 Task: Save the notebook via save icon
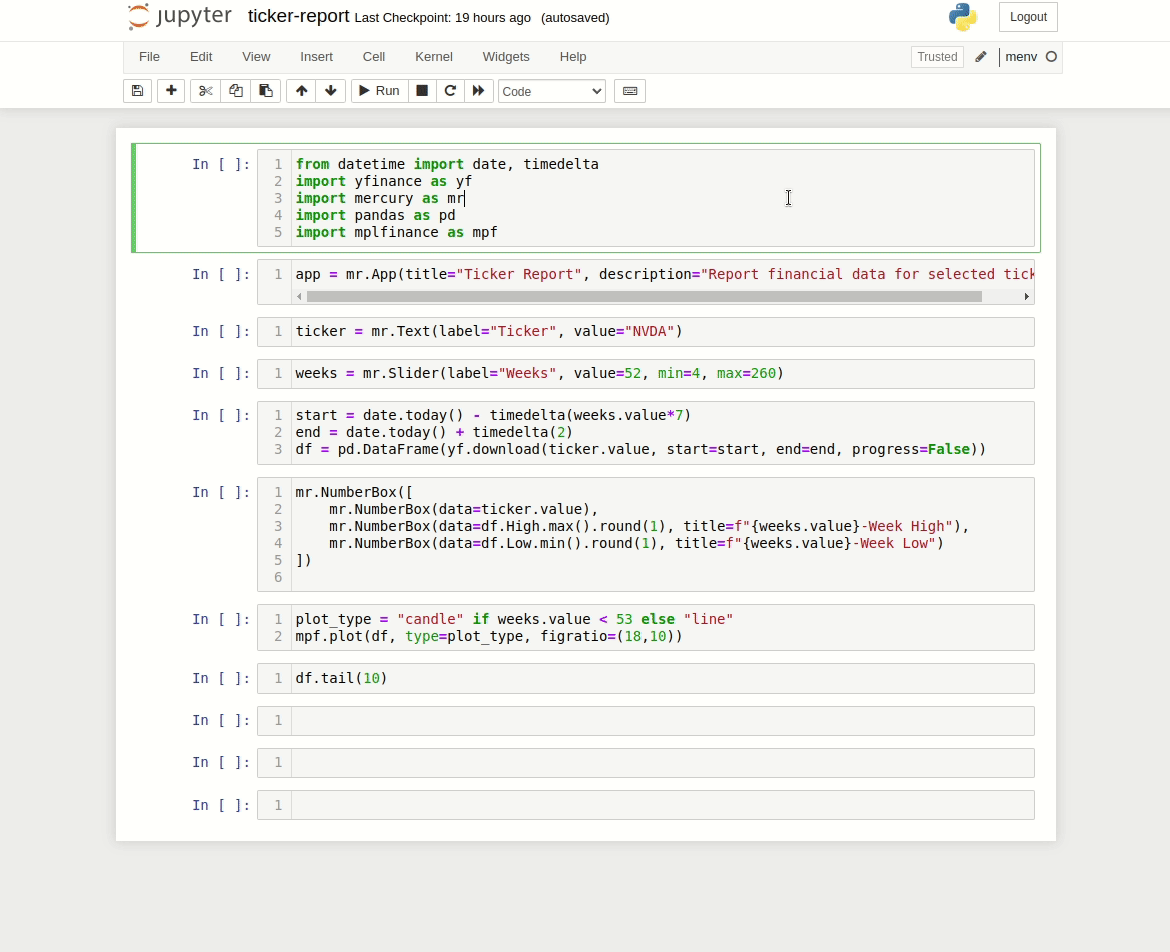tap(137, 90)
